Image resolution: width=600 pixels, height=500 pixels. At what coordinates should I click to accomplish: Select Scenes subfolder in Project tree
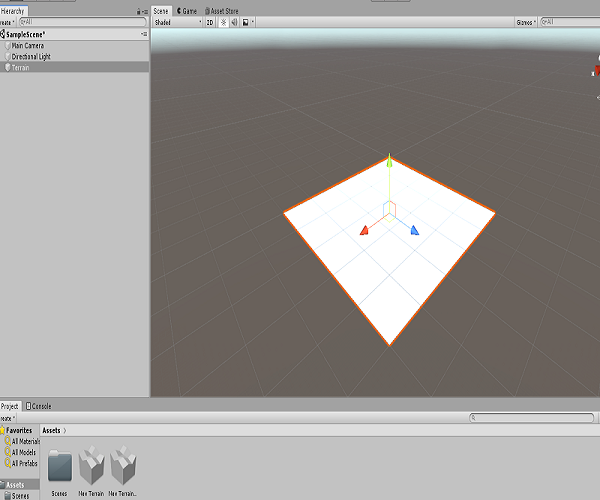[20, 496]
